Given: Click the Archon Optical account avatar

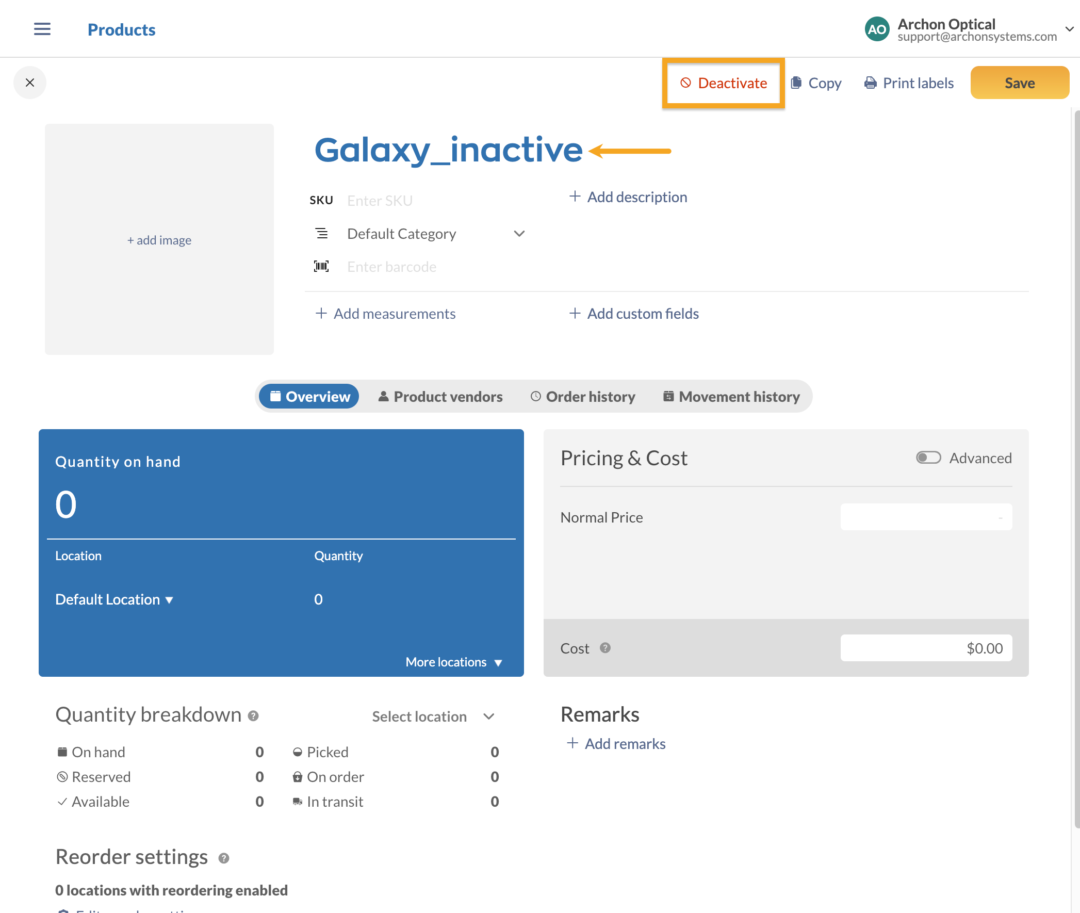Looking at the screenshot, I should (x=877, y=29).
